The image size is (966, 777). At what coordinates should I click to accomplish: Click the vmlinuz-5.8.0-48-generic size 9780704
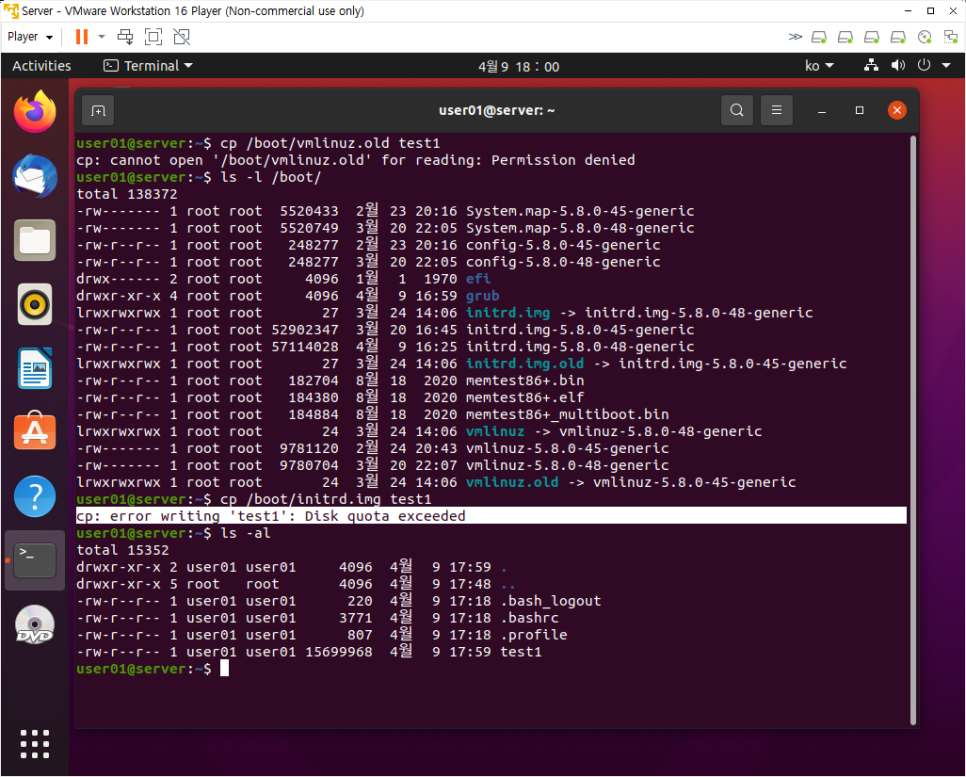pyautogui.click(x=309, y=466)
